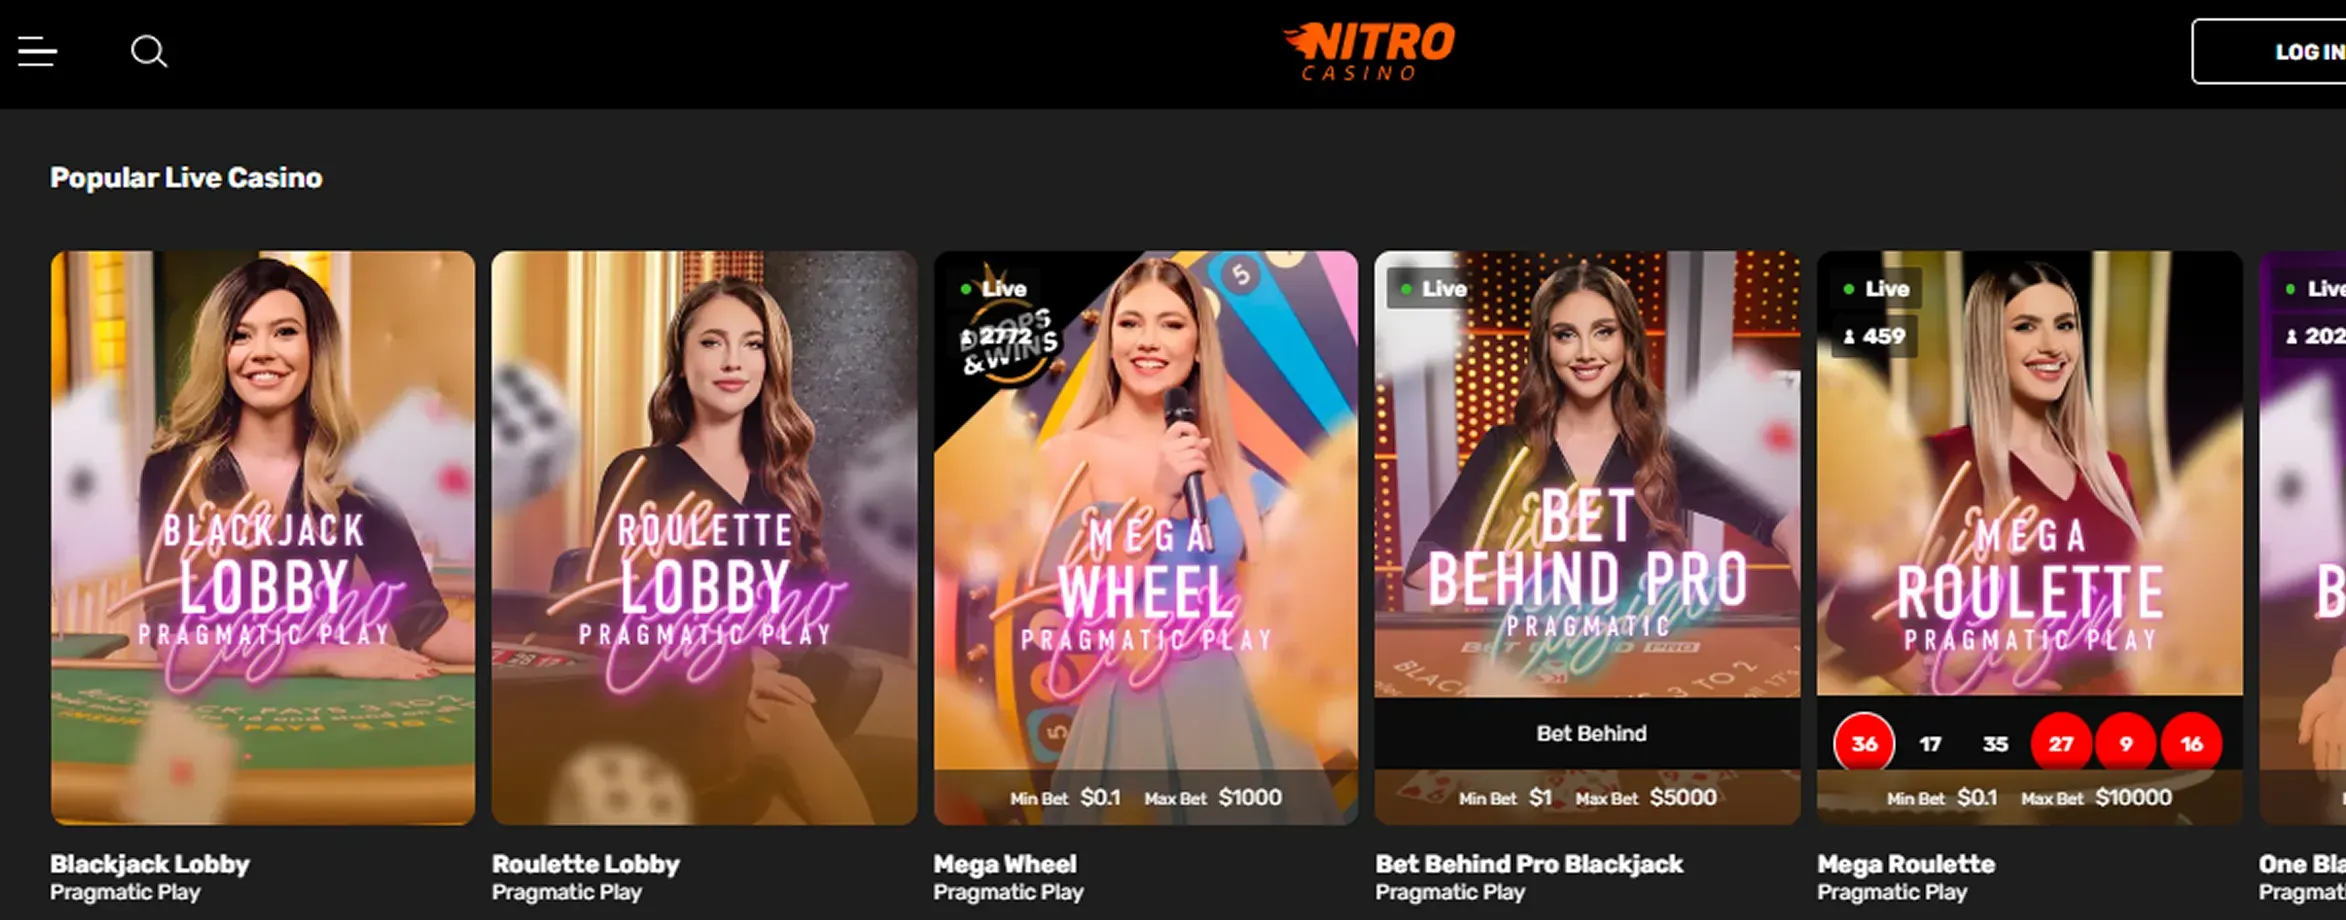Viewport: 2346px width, 920px height.
Task: Open the Mega Roulette game thumbnail
Action: point(2029,538)
